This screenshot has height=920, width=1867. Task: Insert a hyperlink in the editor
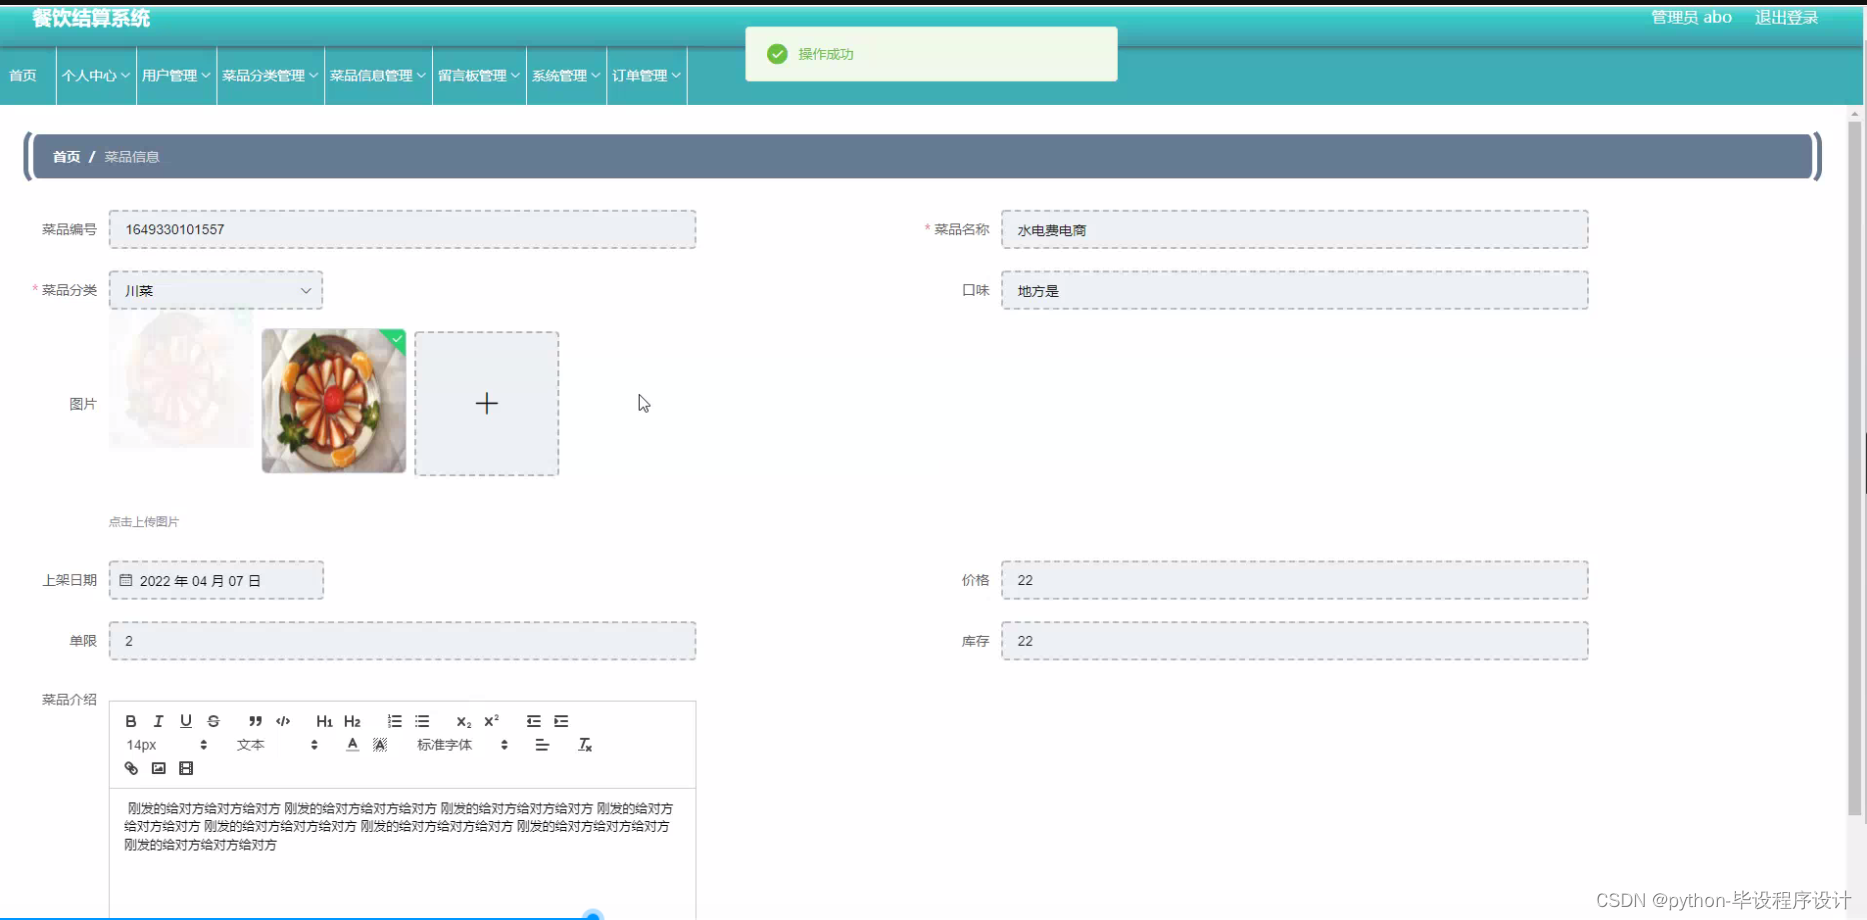click(x=131, y=768)
